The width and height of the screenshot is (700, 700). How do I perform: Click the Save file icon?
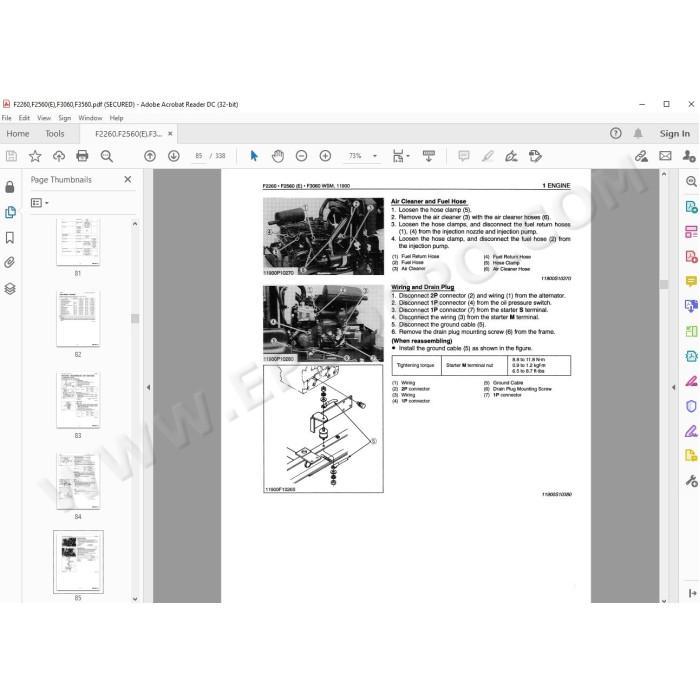(x=11, y=156)
